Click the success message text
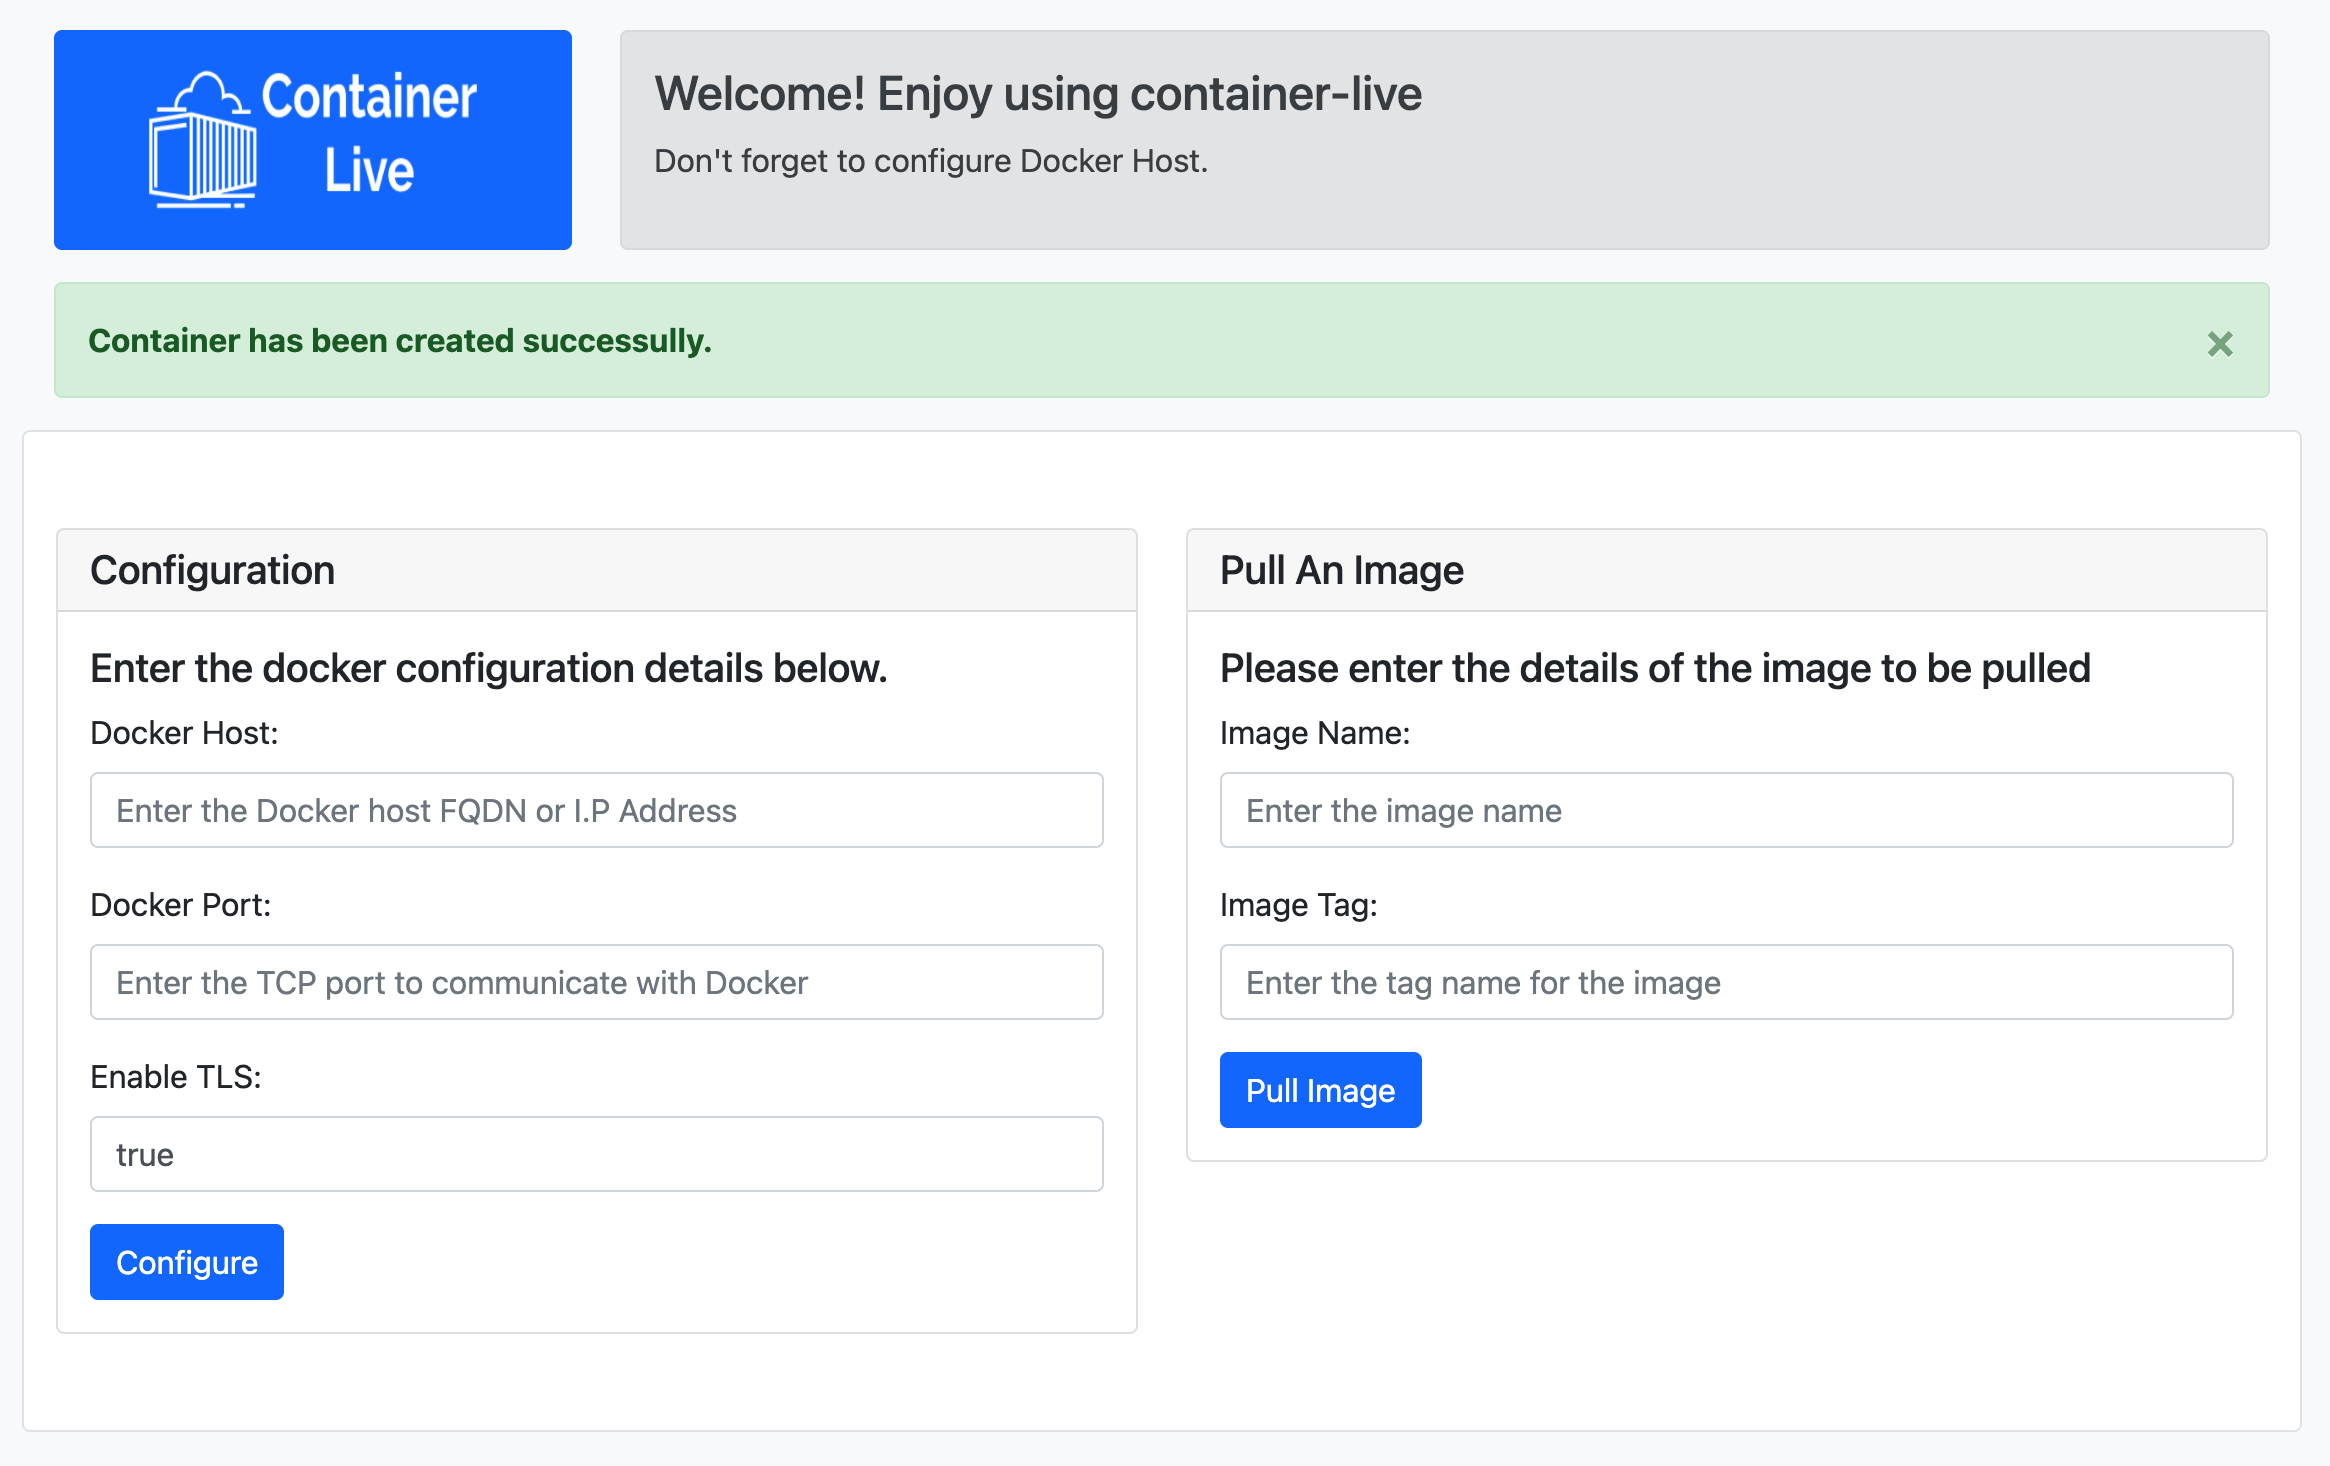Image resolution: width=2330 pixels, height=1466 pixels. [400, 341]
